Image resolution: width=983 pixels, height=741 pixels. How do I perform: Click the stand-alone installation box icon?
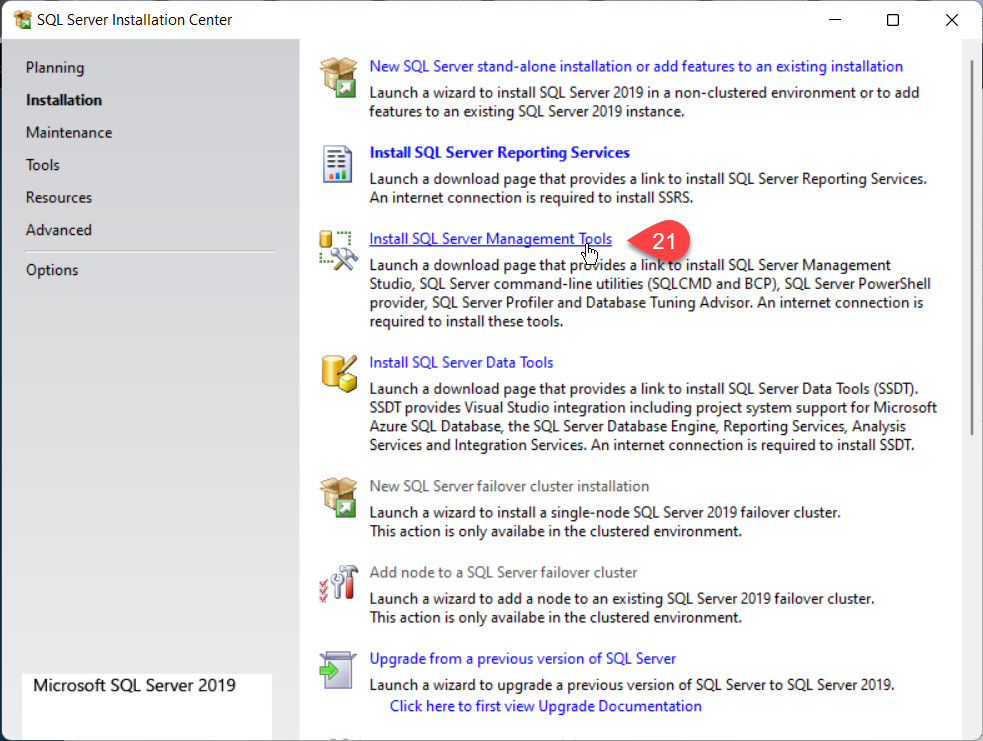339,77
